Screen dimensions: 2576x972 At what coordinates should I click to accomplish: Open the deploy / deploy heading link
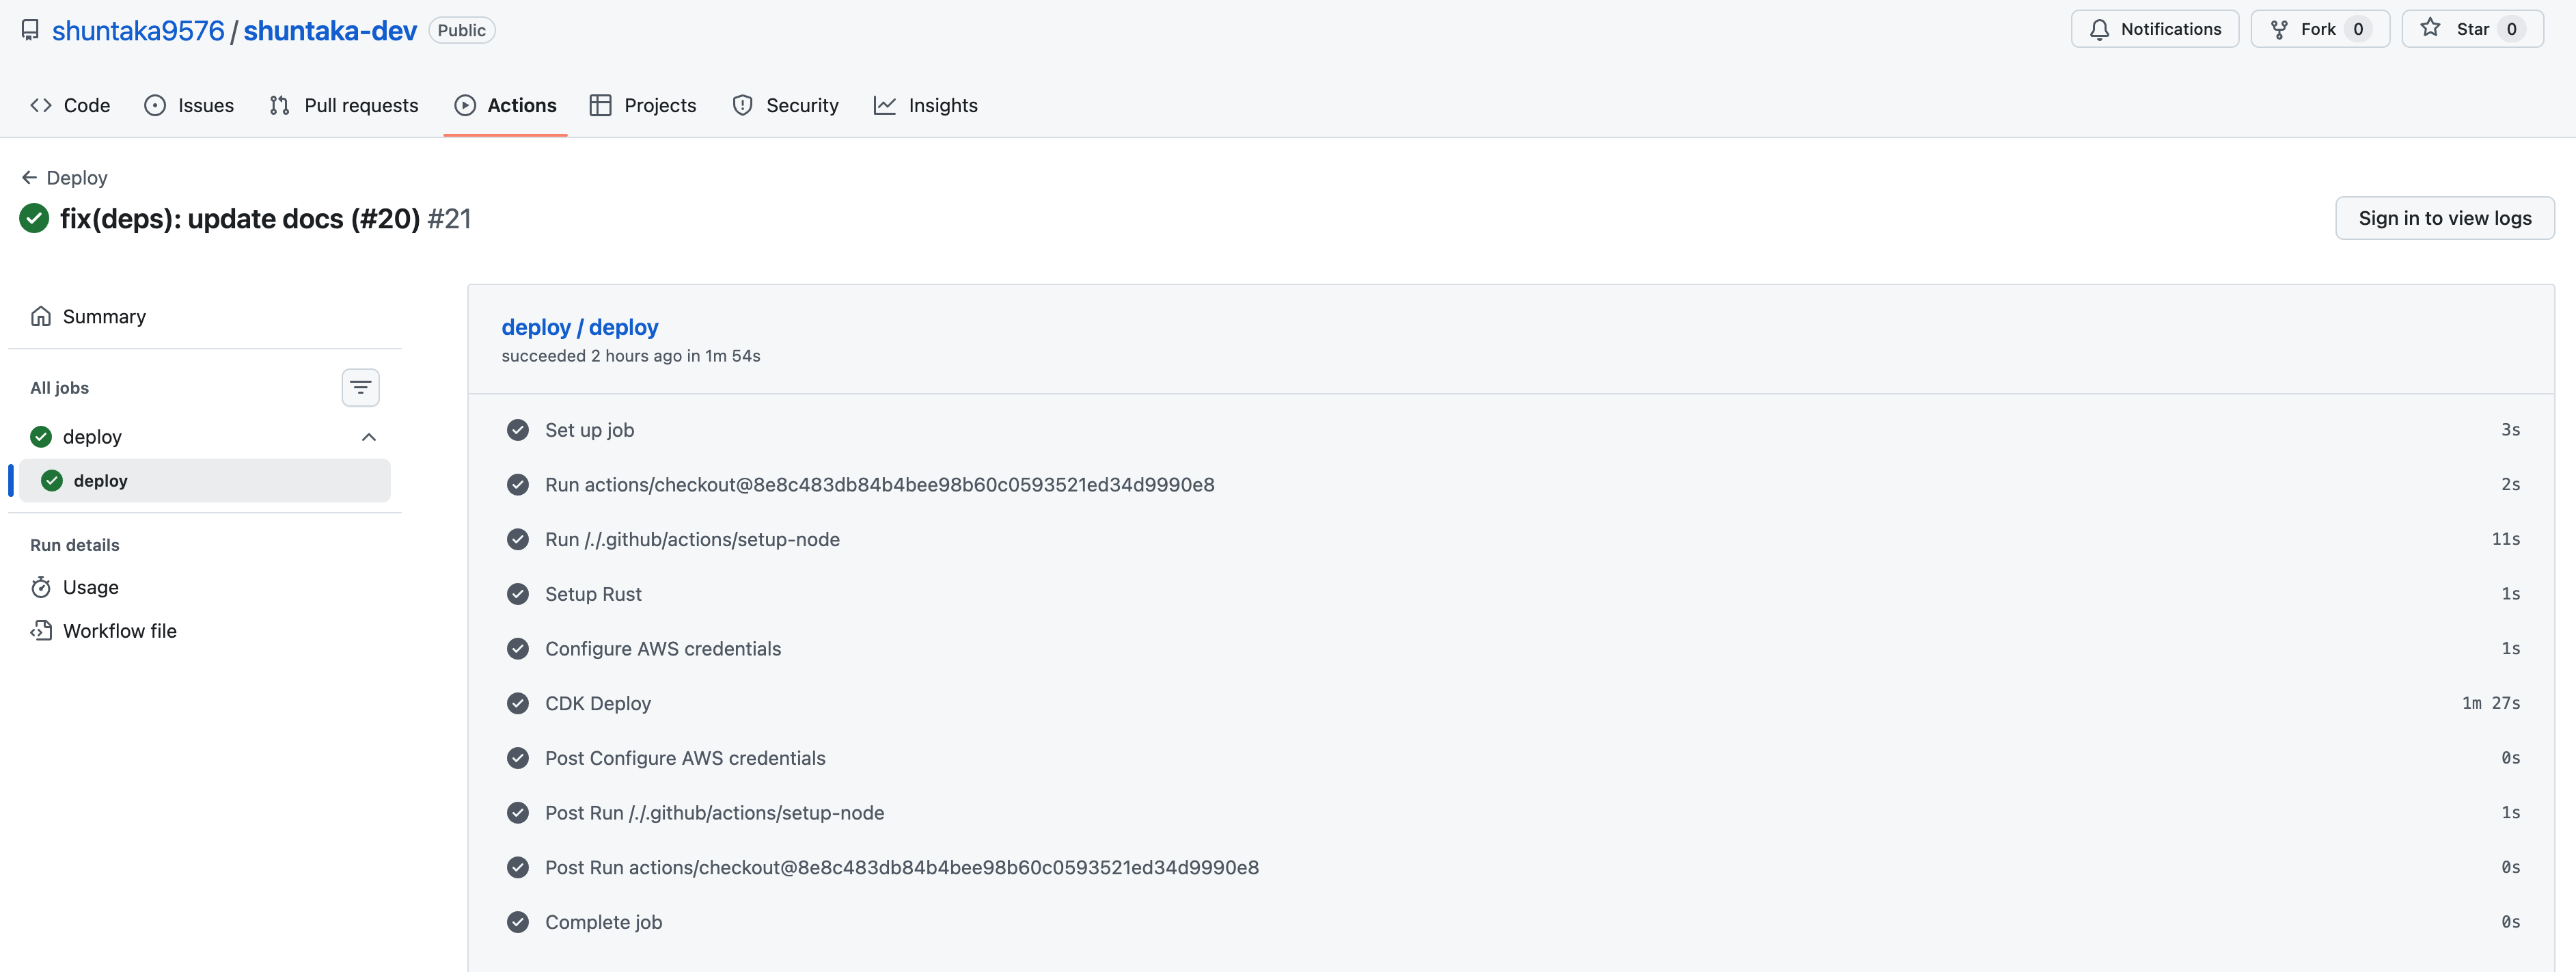[x=579, y=328]
